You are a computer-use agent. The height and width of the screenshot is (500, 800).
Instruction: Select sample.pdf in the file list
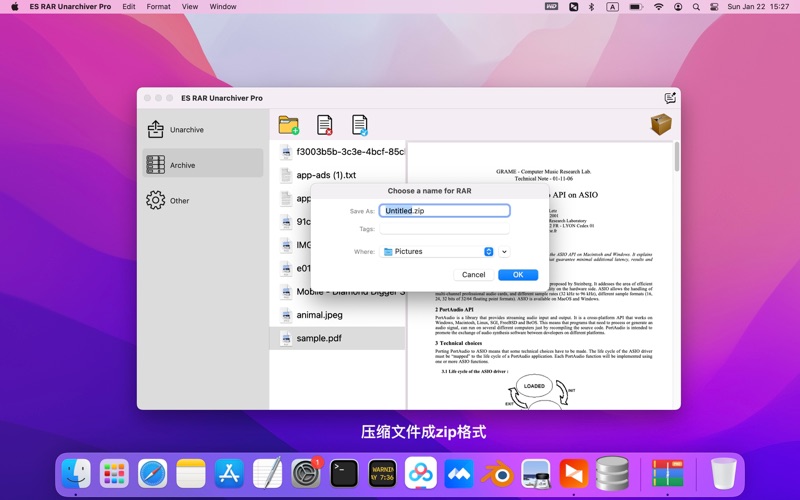(337, 338)
